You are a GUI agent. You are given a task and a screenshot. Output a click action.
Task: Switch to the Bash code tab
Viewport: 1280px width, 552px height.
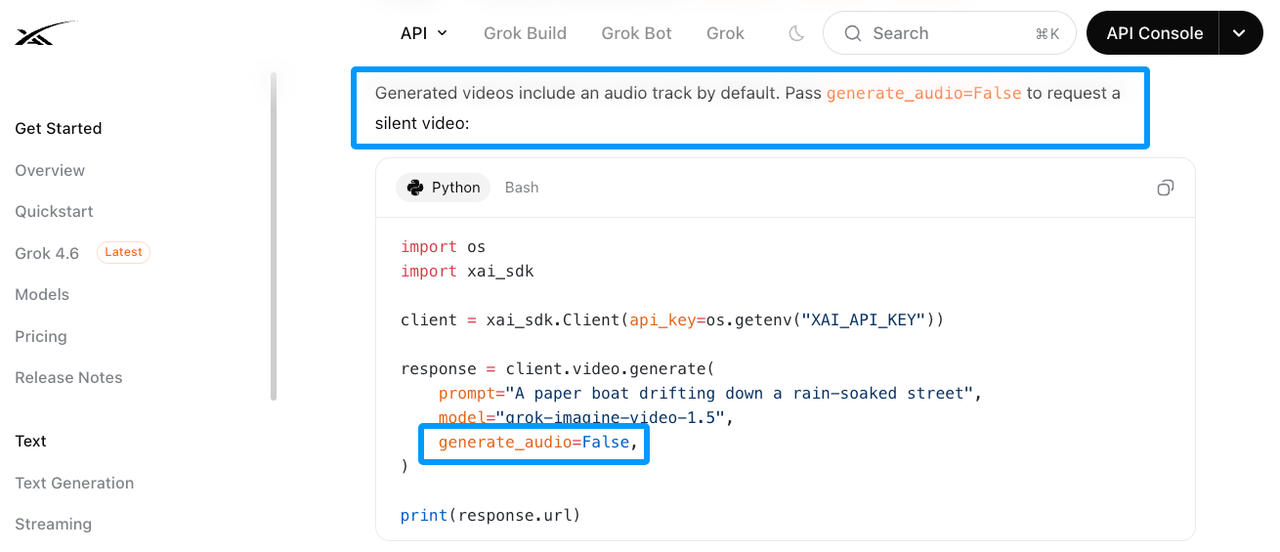[x=522, y=188]
